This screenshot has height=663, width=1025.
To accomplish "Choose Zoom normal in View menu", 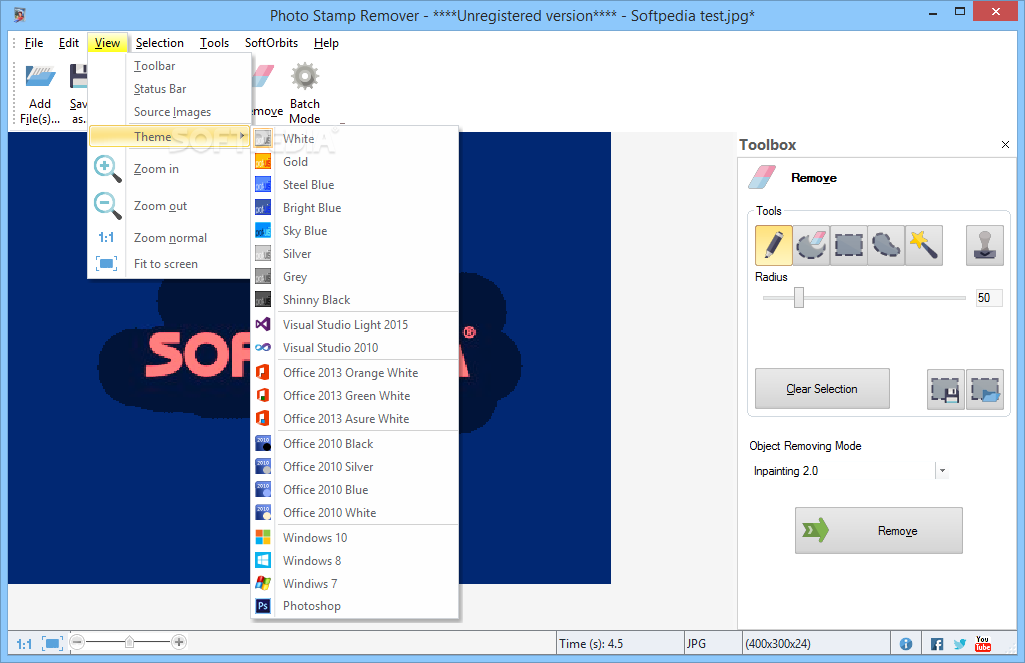I will pyautogui.click(x=170, y=237).
